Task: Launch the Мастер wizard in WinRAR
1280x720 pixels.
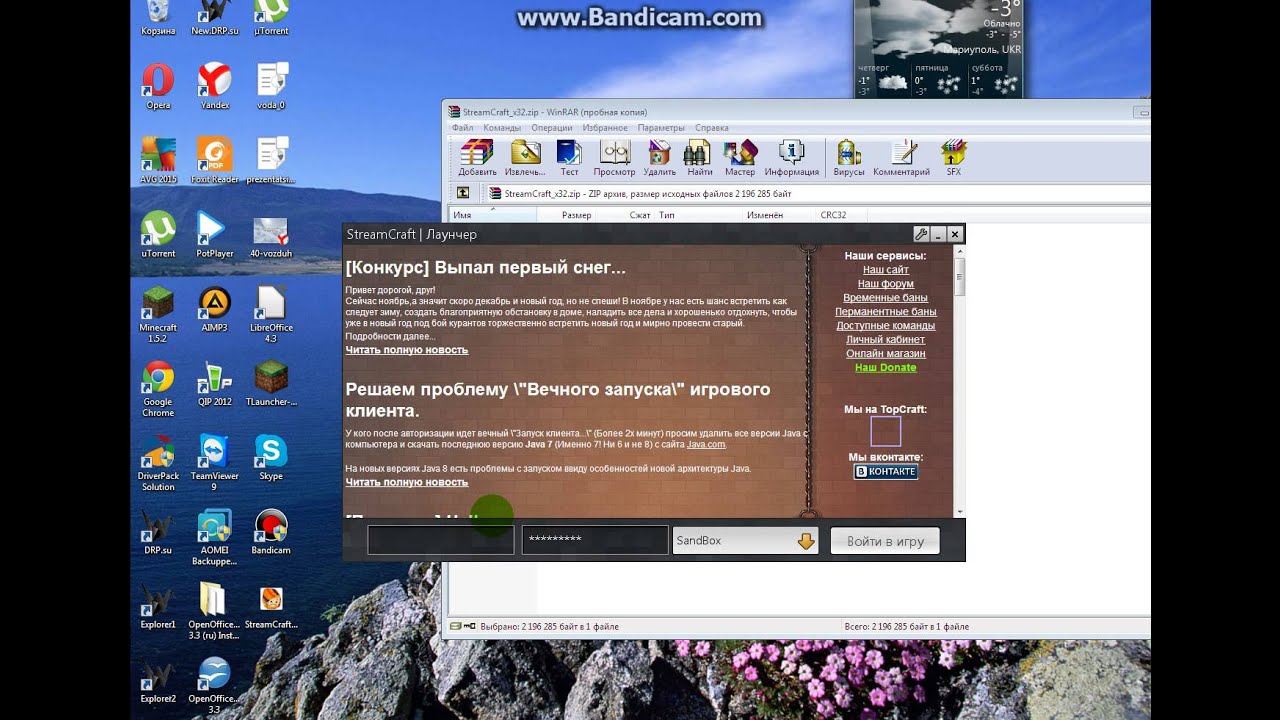Action: coord(740,158)
